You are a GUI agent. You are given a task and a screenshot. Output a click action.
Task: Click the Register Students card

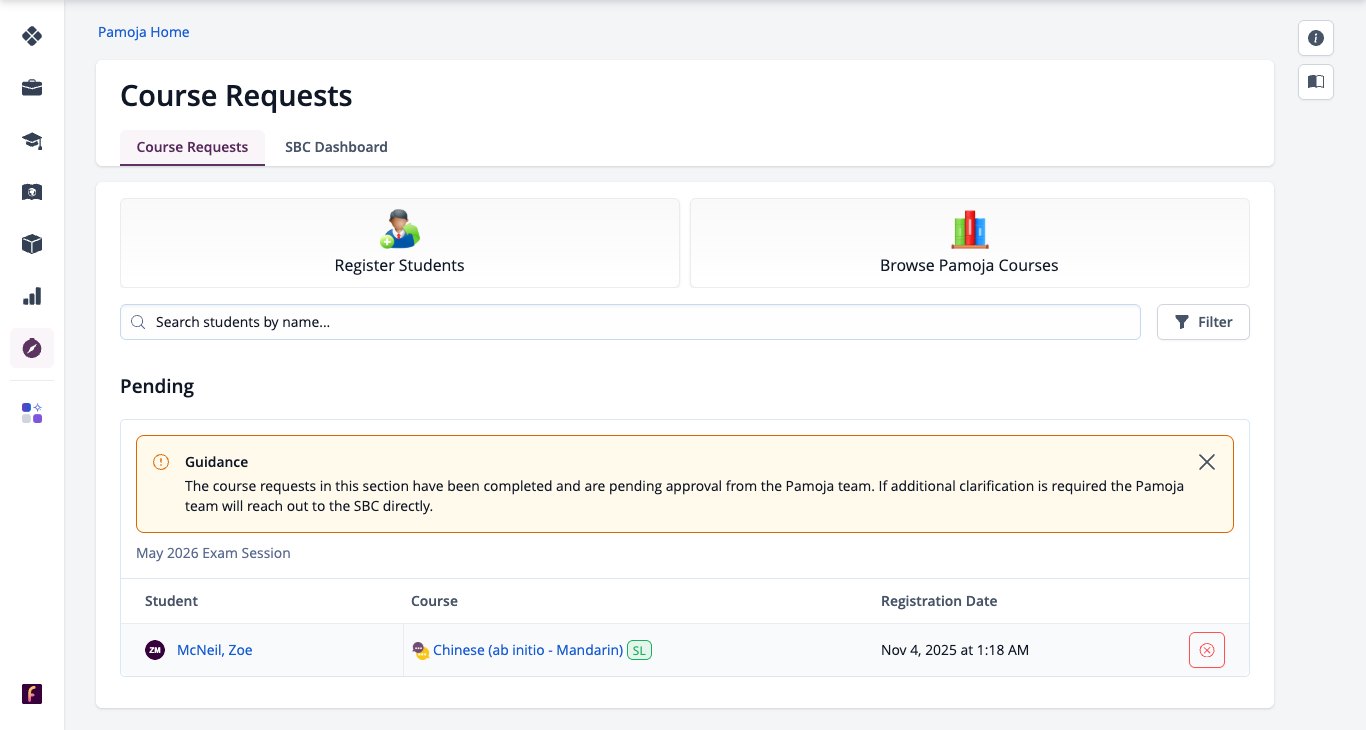[x=400, y=243]
